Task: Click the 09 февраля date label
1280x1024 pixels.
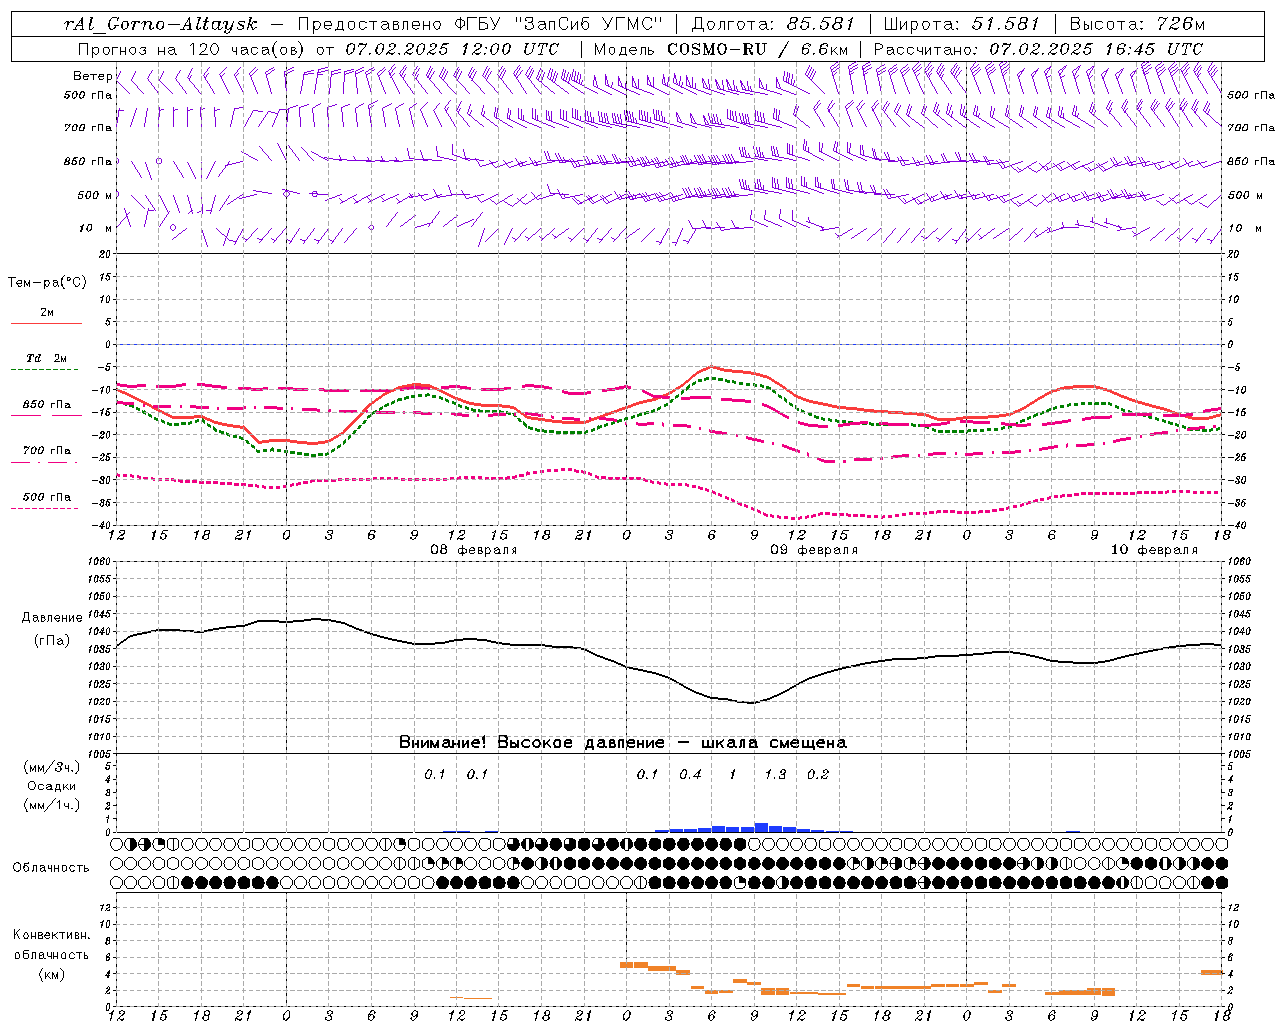Action: click(814, 550)
